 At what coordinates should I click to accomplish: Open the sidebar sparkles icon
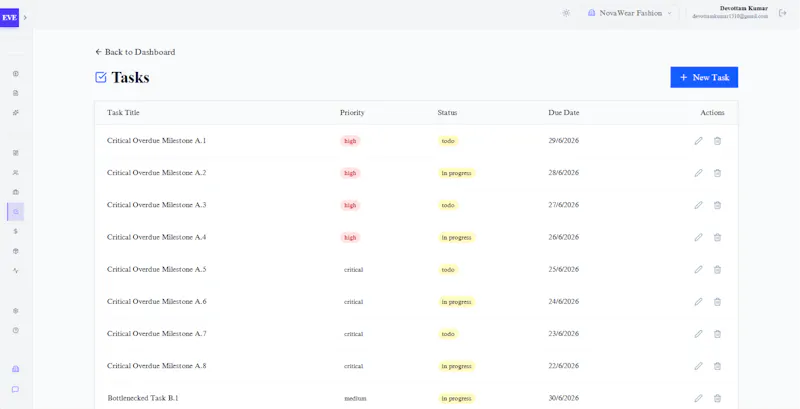point(15,112)
